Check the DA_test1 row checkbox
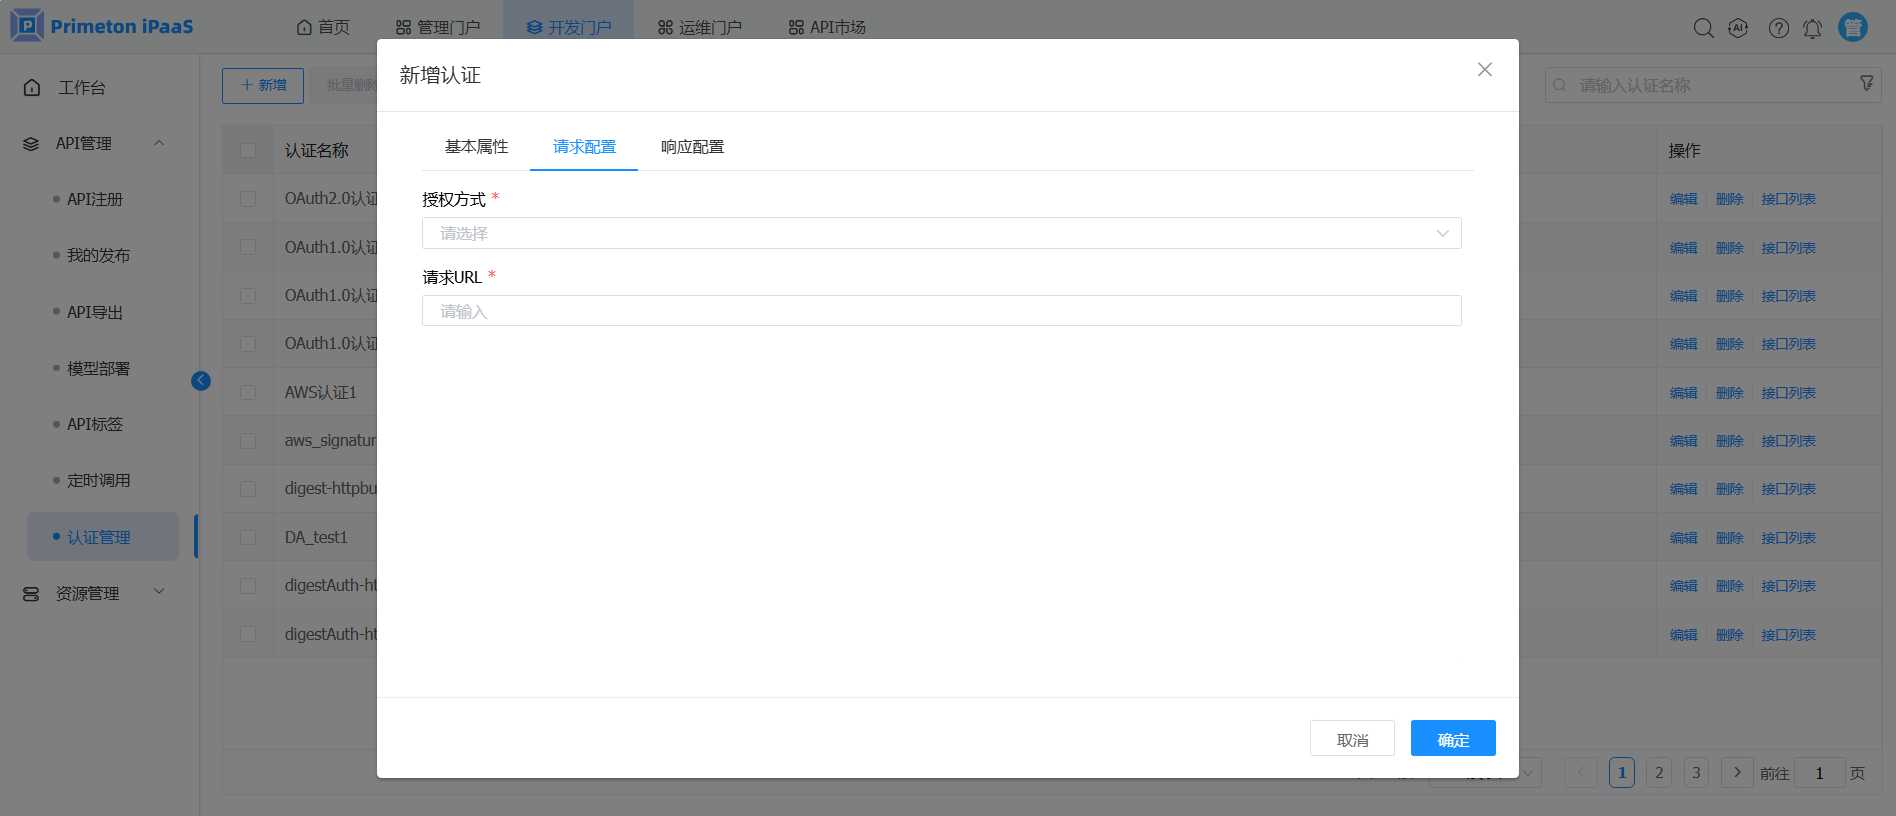 (x=248, y=538)
